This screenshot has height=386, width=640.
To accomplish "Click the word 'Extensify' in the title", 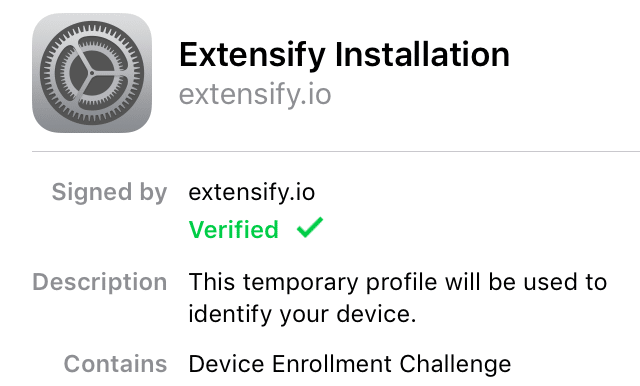I will click(x=252, y=56).
